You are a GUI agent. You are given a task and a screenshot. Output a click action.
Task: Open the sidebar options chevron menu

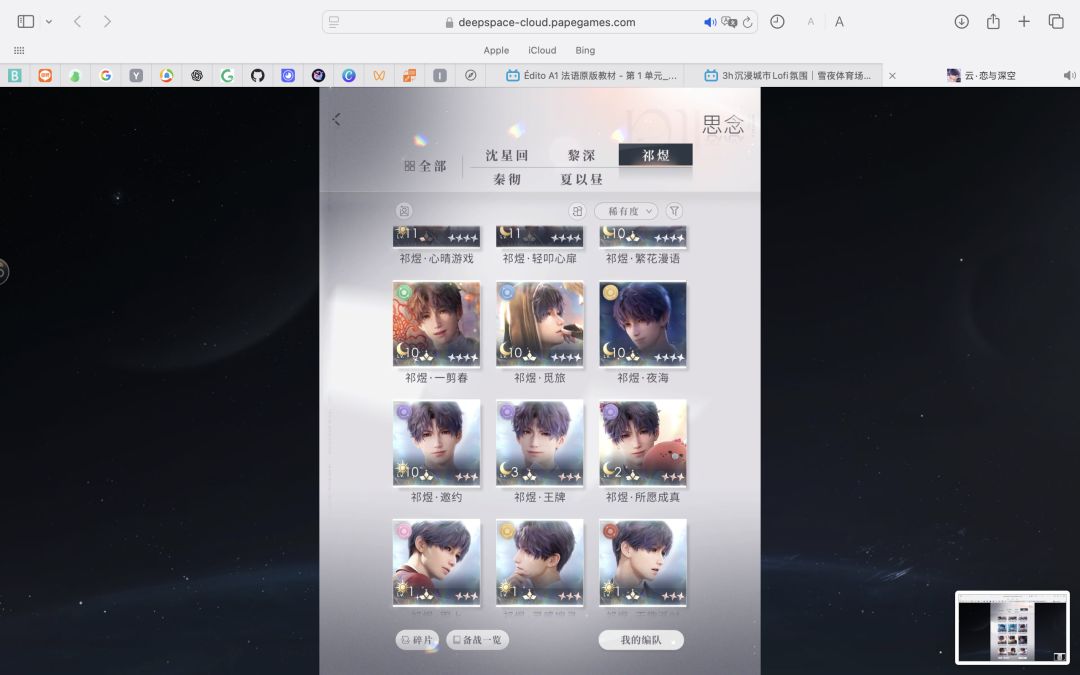pos(49,21)
